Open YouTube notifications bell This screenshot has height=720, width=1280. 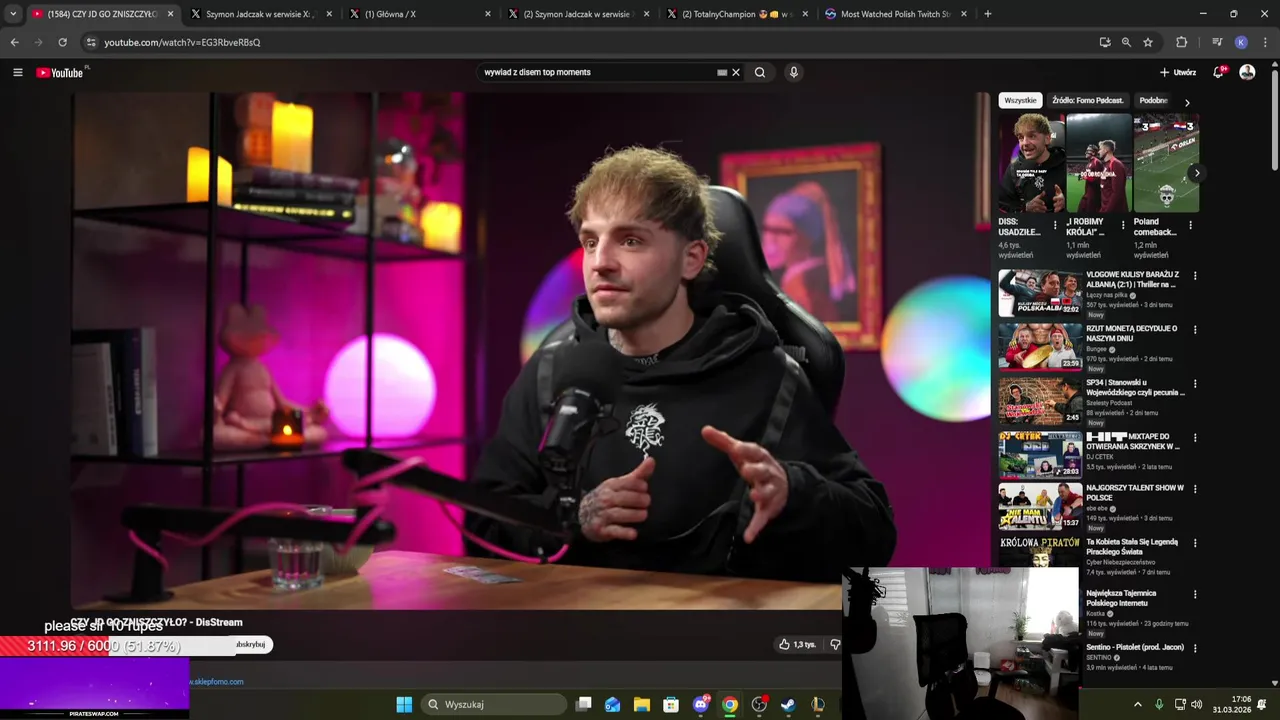pyautogui.click(x=1219, y=72)
